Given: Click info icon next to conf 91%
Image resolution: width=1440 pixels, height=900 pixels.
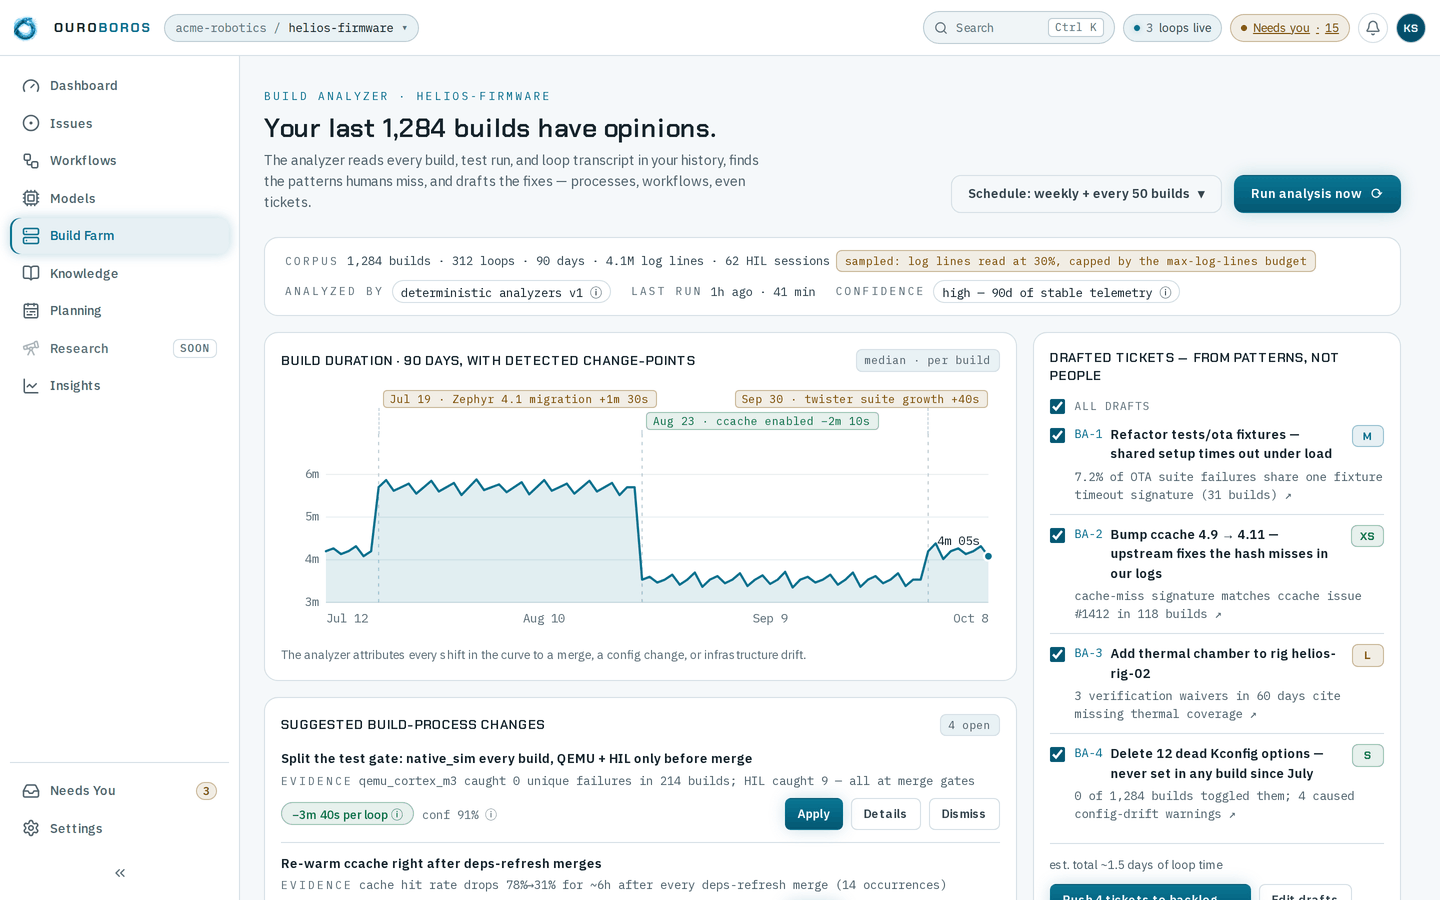Looking at the screenshot, I should (491, 815).
